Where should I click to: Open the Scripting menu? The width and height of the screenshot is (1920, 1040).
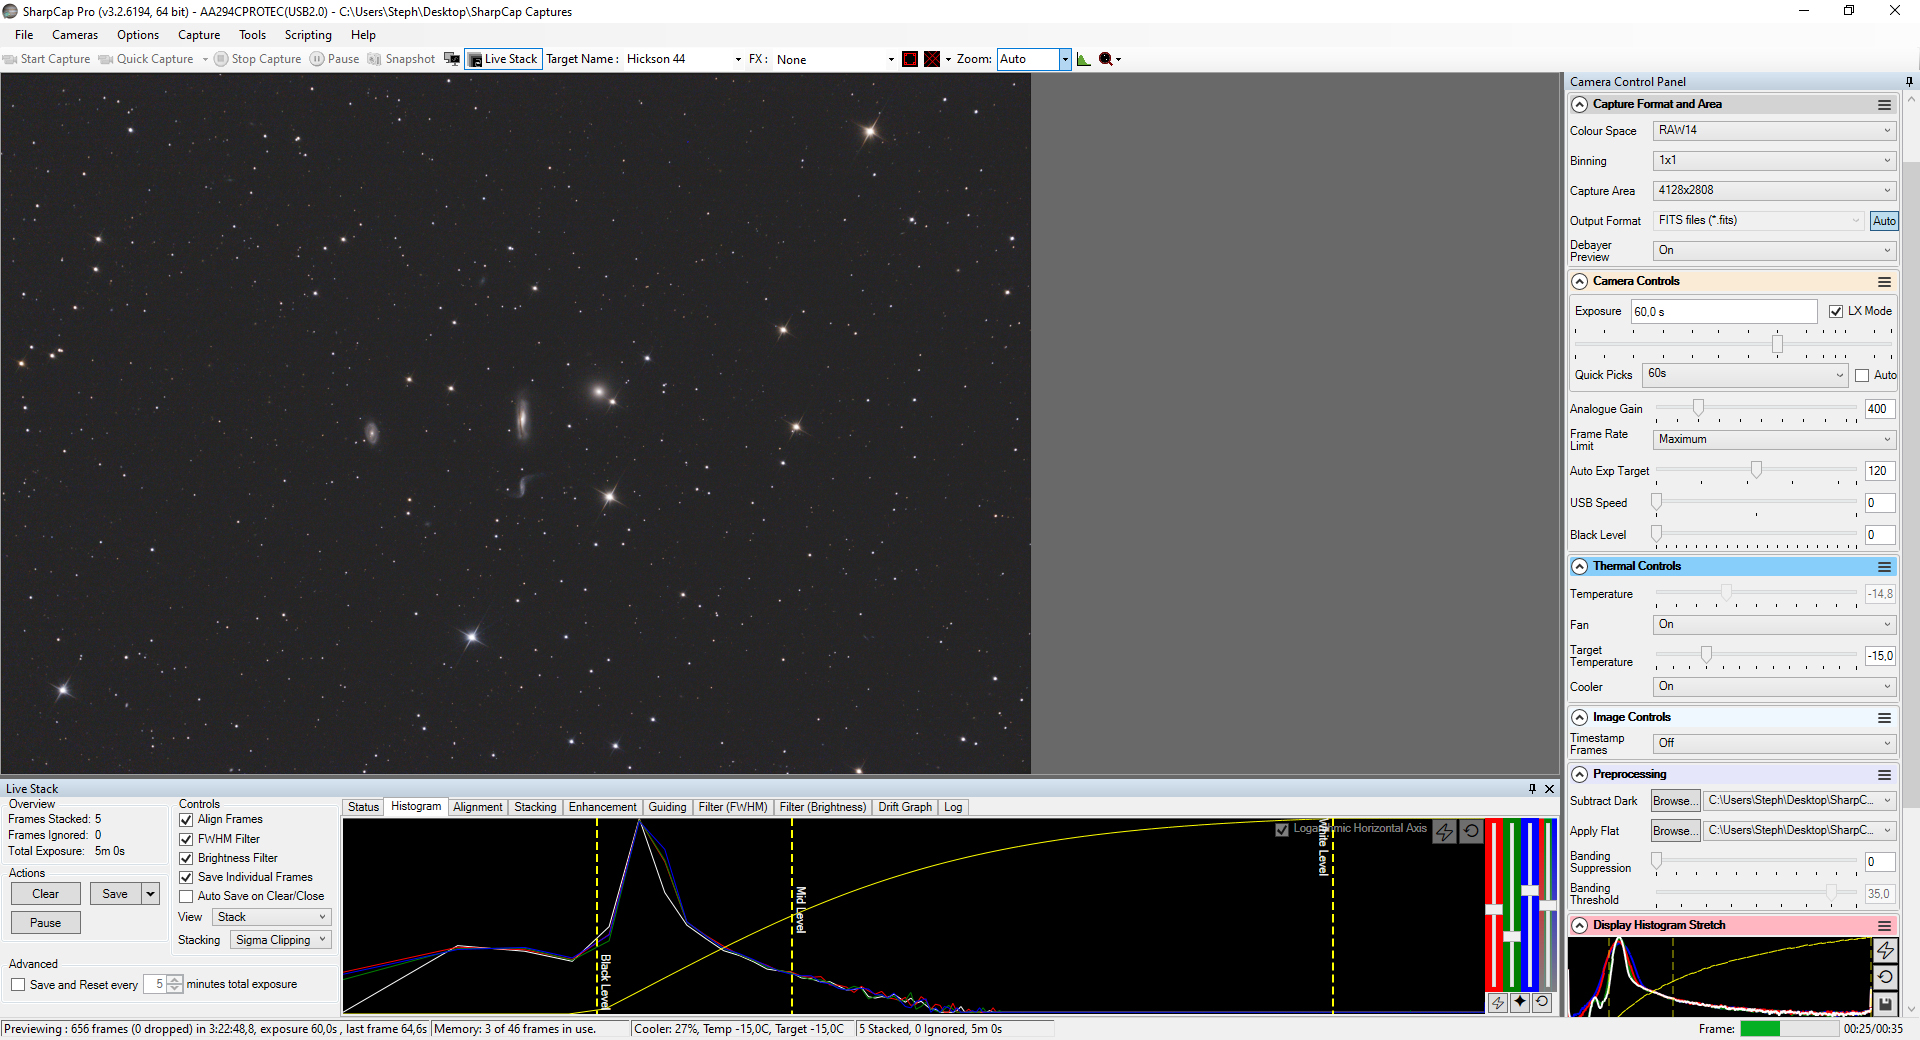308,35
